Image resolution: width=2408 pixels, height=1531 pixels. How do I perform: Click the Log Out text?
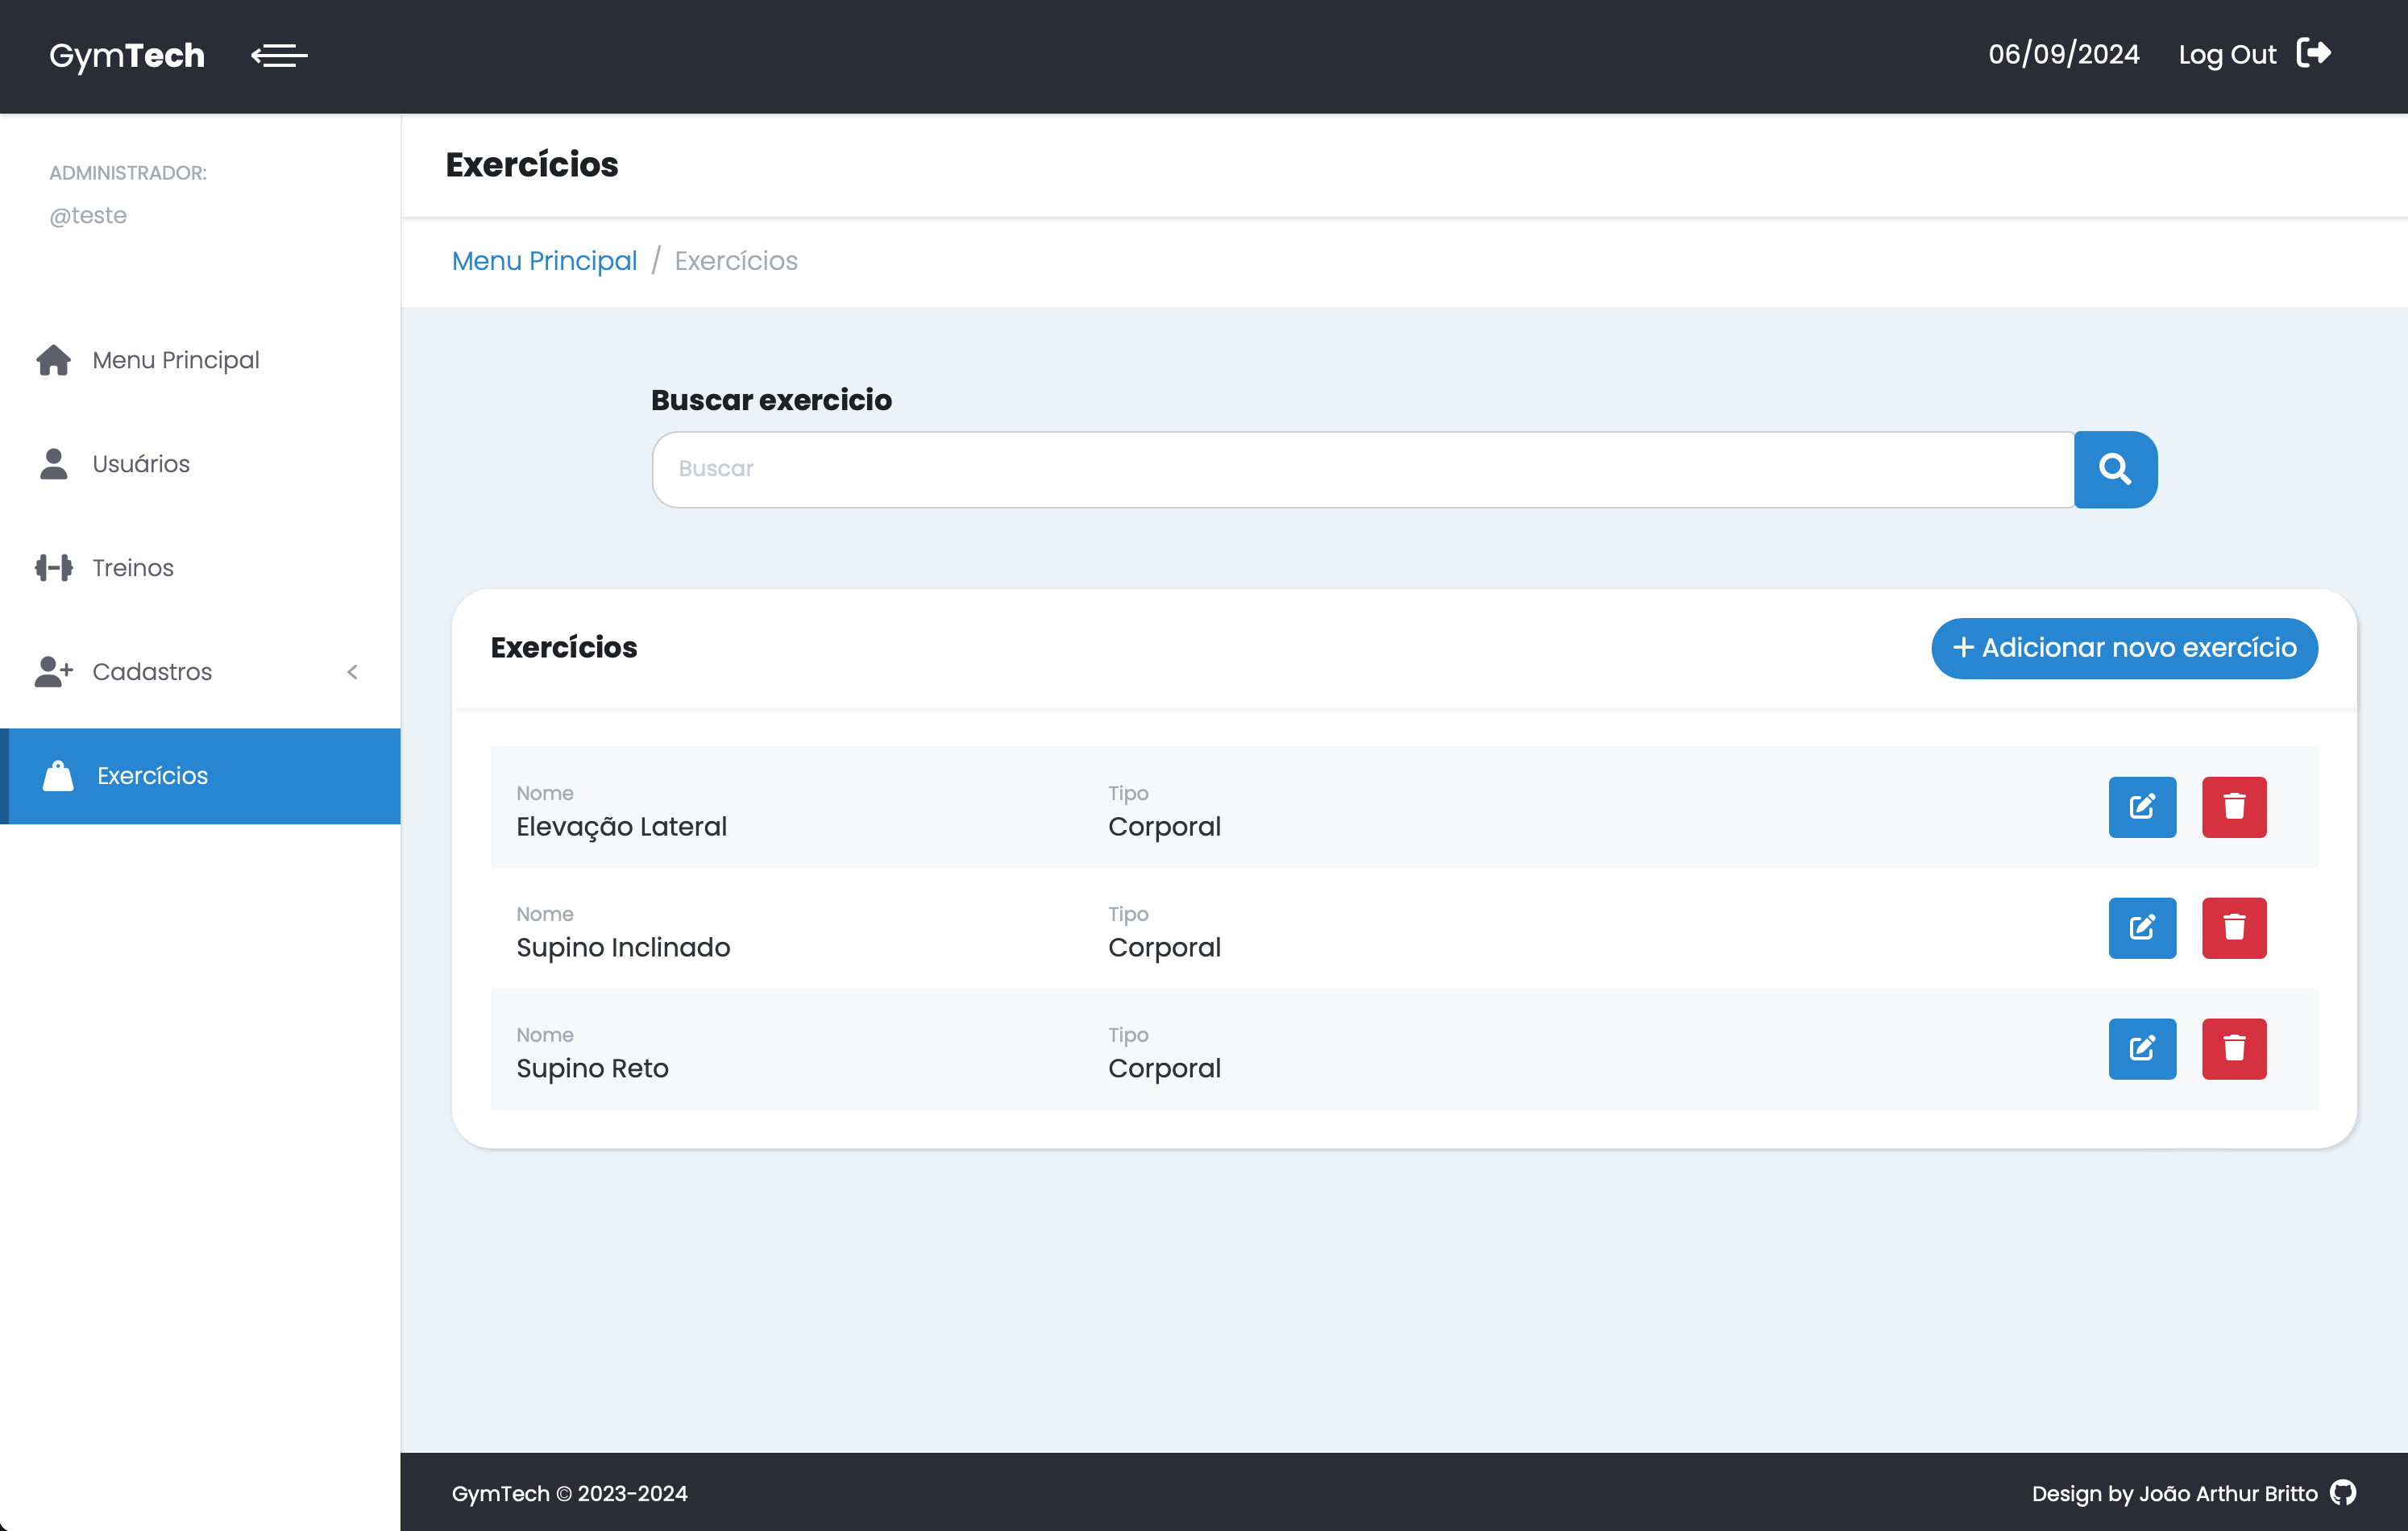click(x=2226, y=55)
